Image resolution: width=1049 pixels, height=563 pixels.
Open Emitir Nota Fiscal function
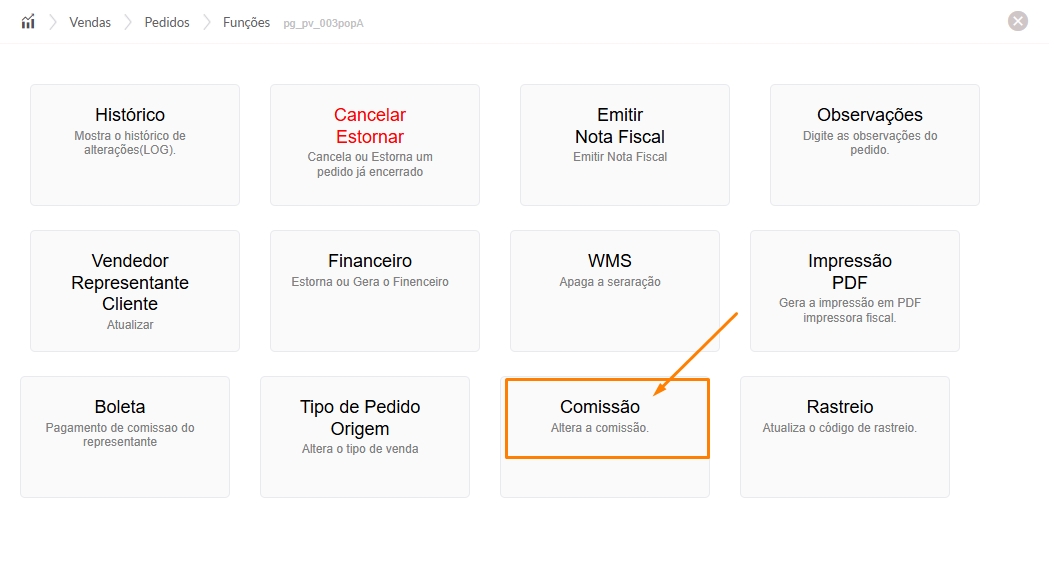pos(625,145)
